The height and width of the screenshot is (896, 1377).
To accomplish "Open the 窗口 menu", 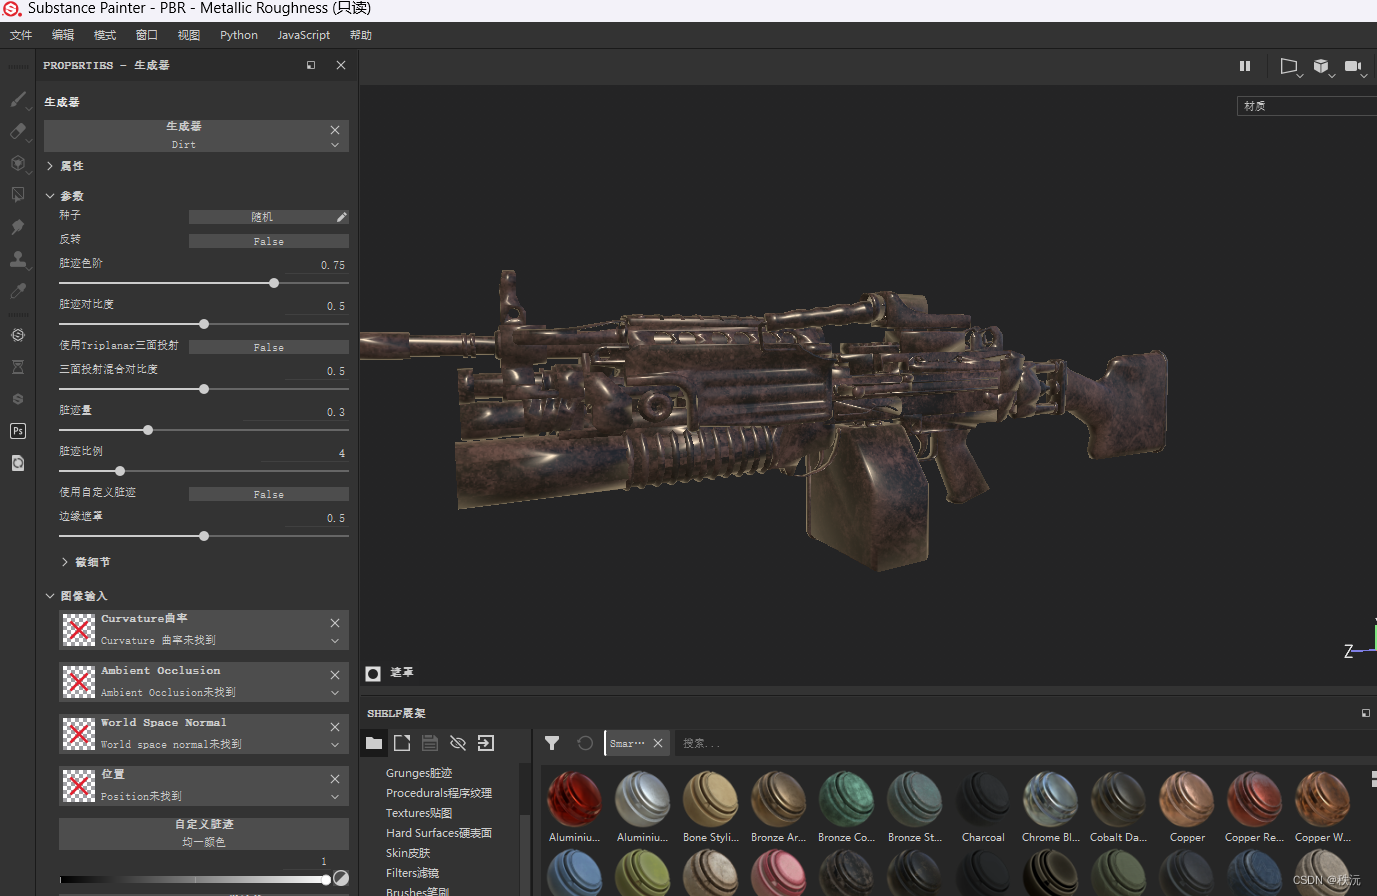I will (x=147, y=35).
